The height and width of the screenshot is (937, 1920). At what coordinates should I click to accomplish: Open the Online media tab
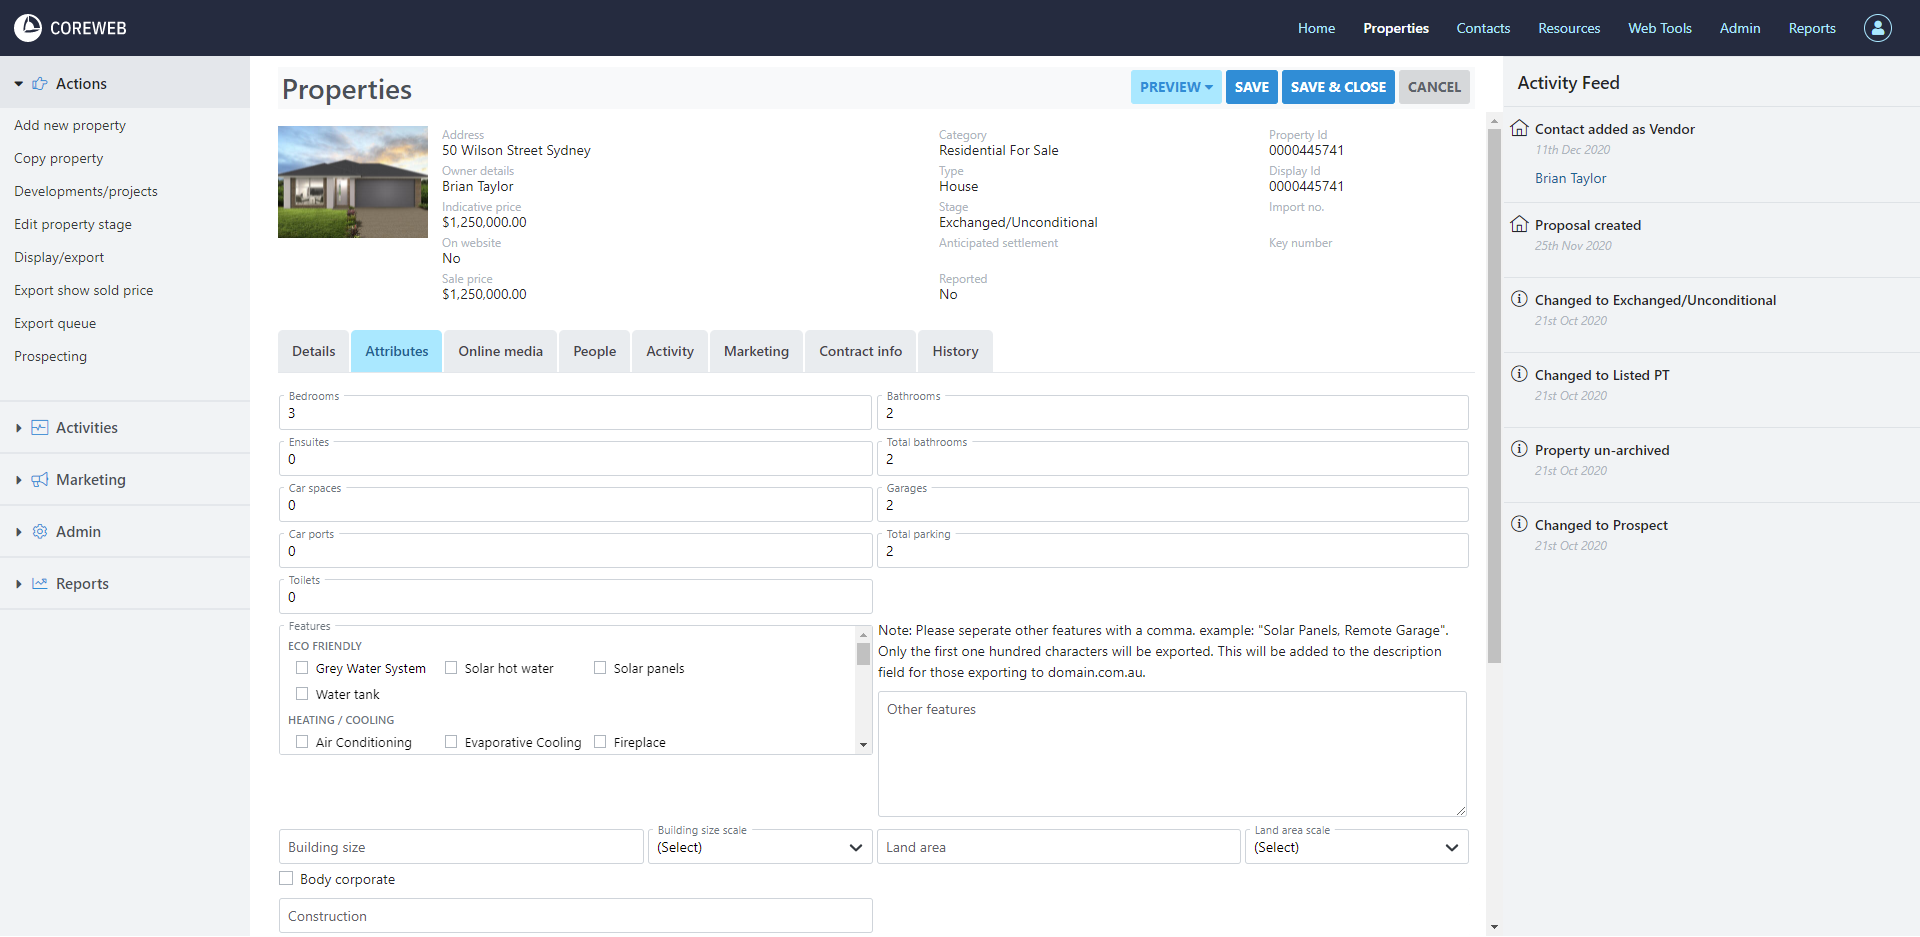pos(500,351)
